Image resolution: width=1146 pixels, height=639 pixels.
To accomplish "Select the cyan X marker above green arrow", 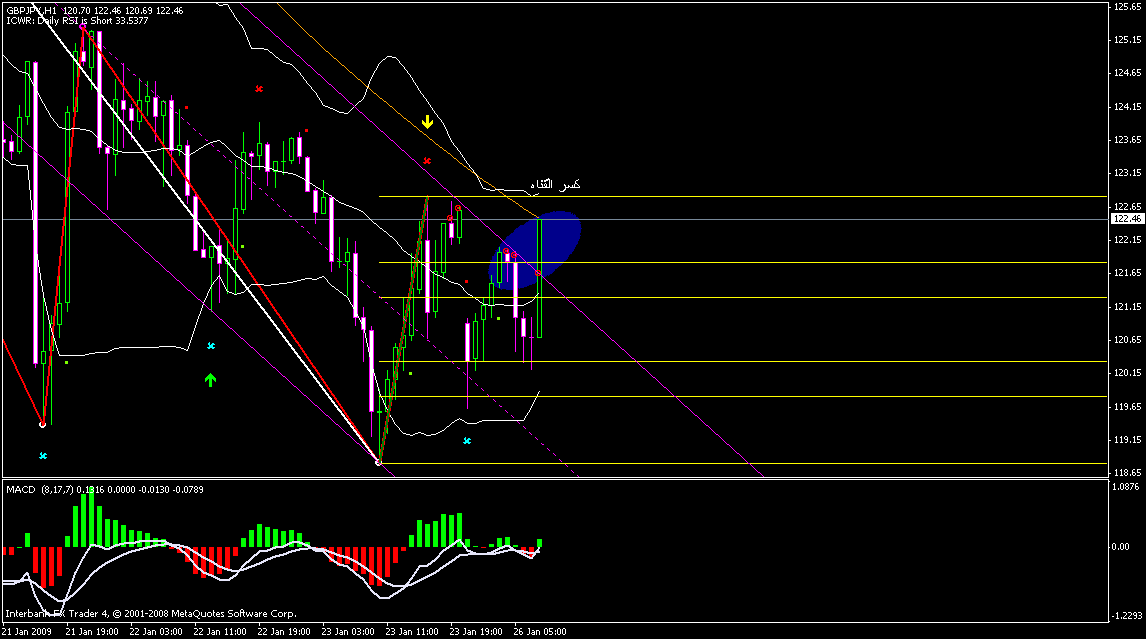I will [210, 346].
